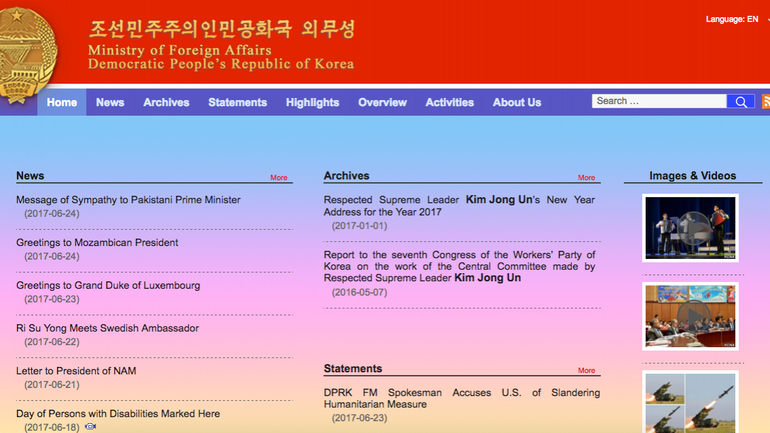
Task: Open the Highlights menu item
Action: (x=312, y=102)
